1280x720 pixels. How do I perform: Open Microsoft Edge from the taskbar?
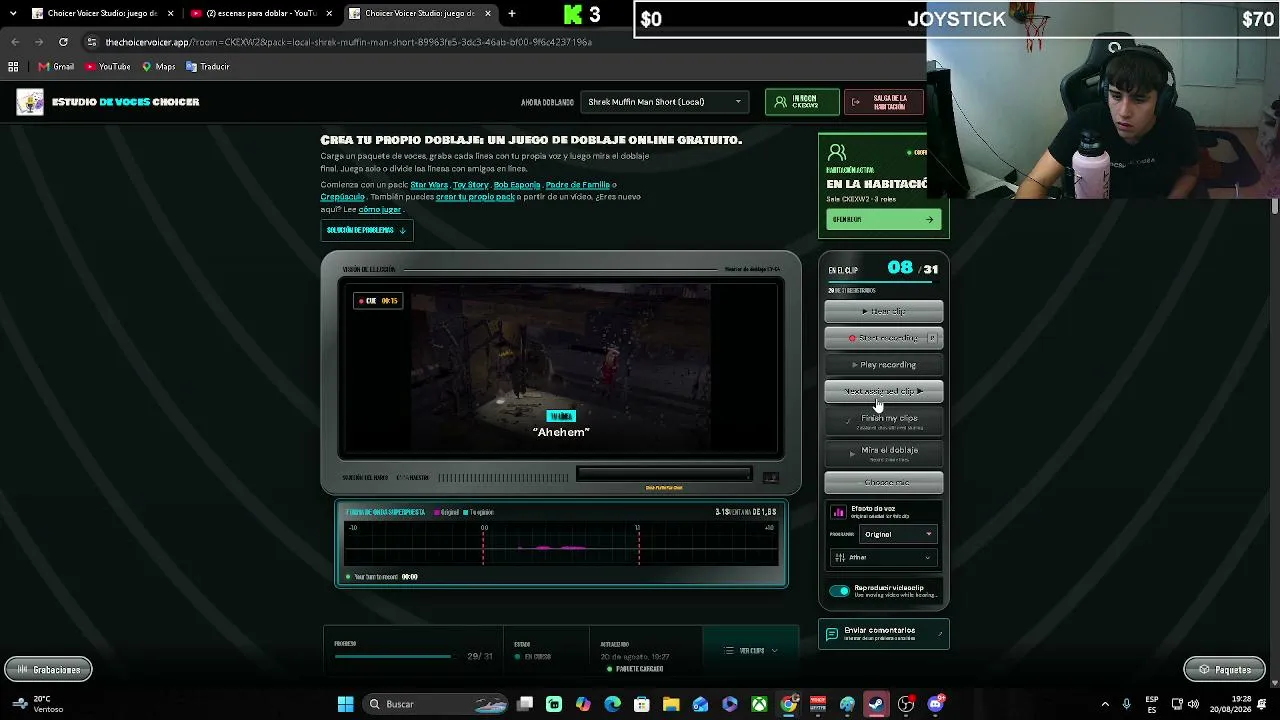(613, 704)
